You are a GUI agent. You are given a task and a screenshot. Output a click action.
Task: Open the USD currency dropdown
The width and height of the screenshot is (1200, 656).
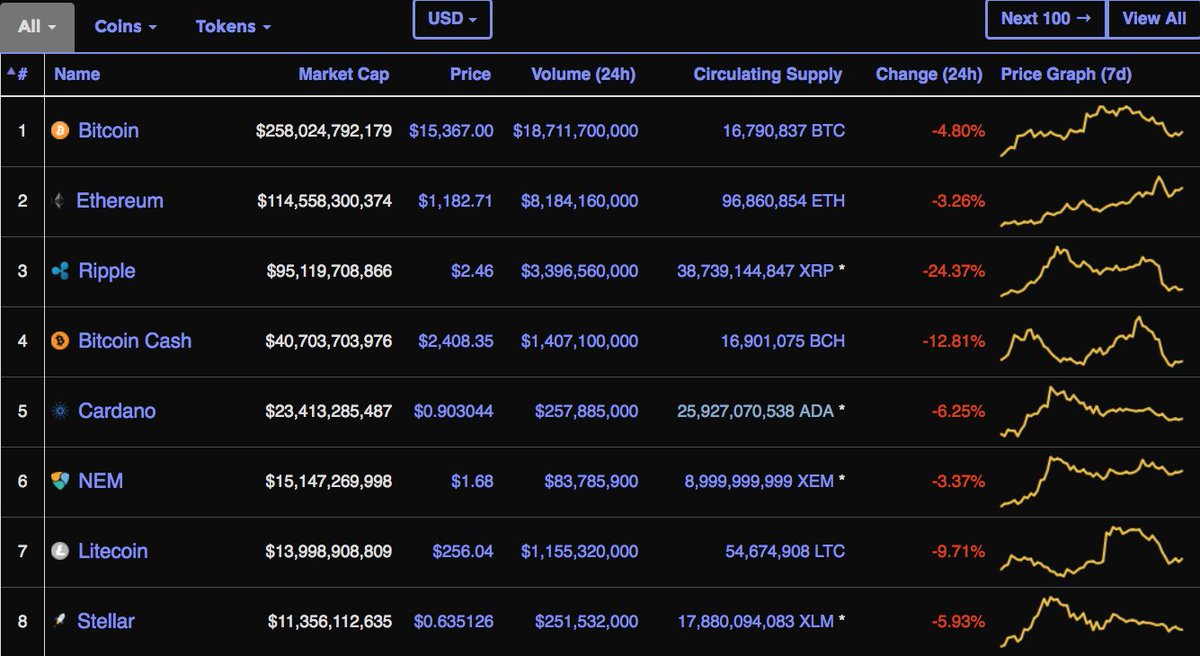click(x=452, y=19)
